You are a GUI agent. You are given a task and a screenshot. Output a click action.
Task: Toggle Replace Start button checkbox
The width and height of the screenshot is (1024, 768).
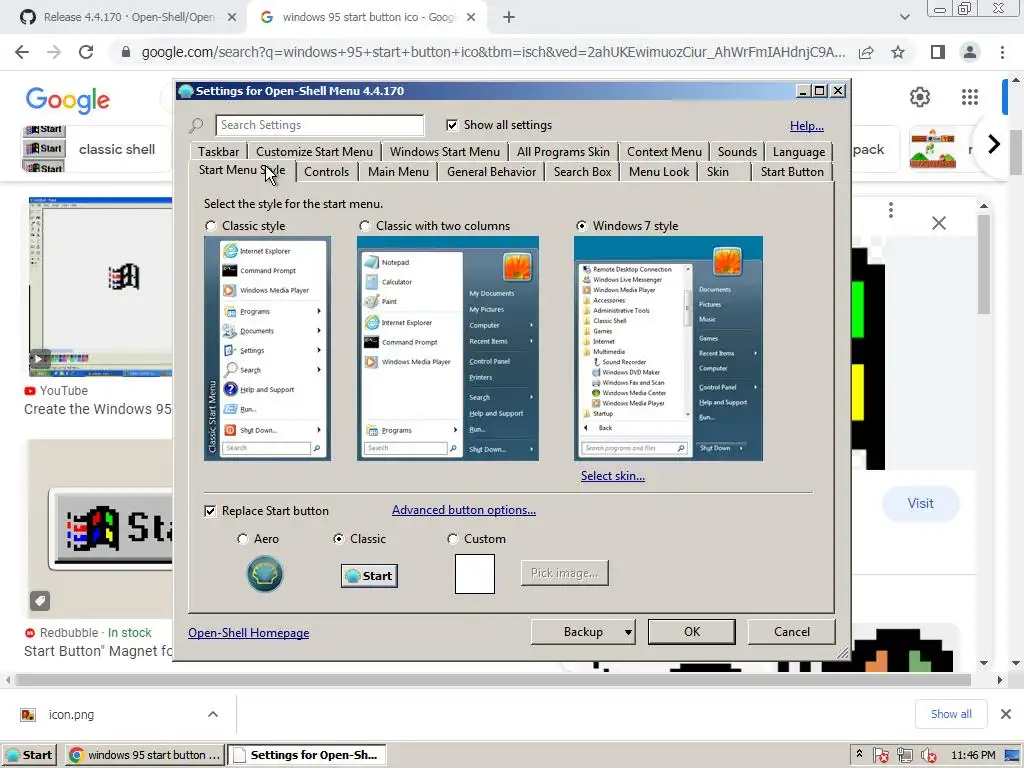[210, 511]
